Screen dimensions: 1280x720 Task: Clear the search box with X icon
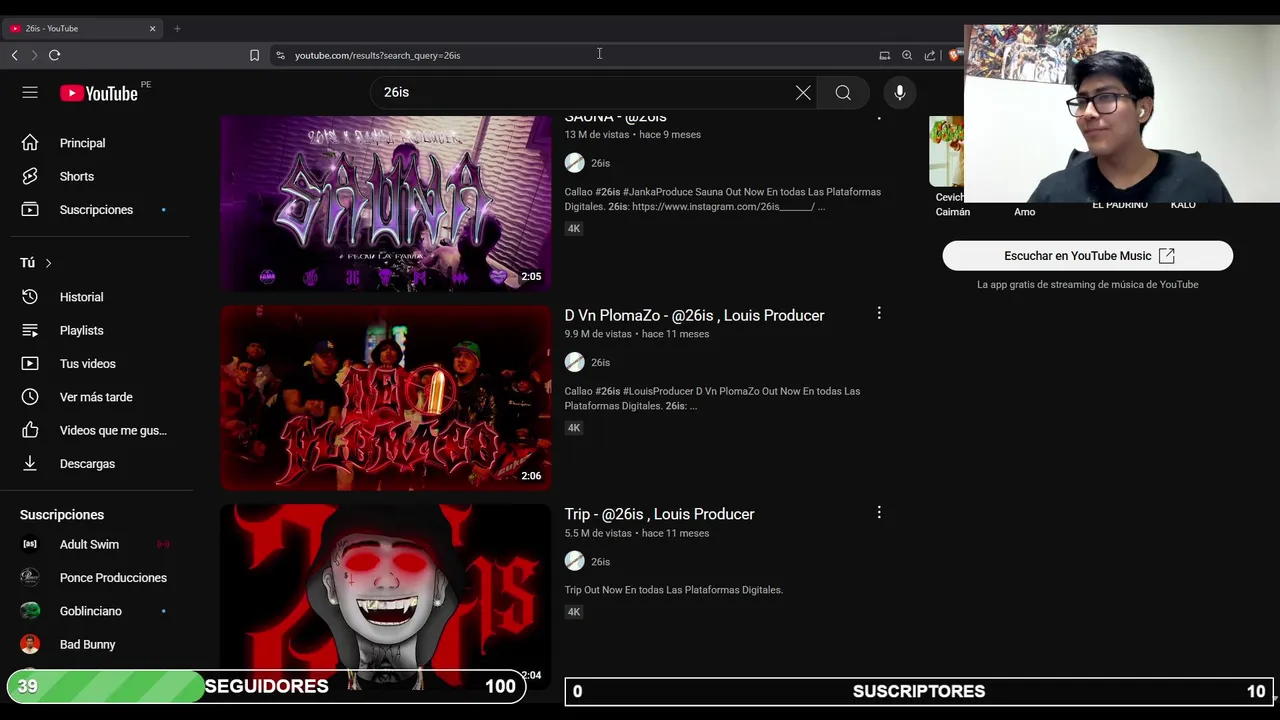pos(803,92)
